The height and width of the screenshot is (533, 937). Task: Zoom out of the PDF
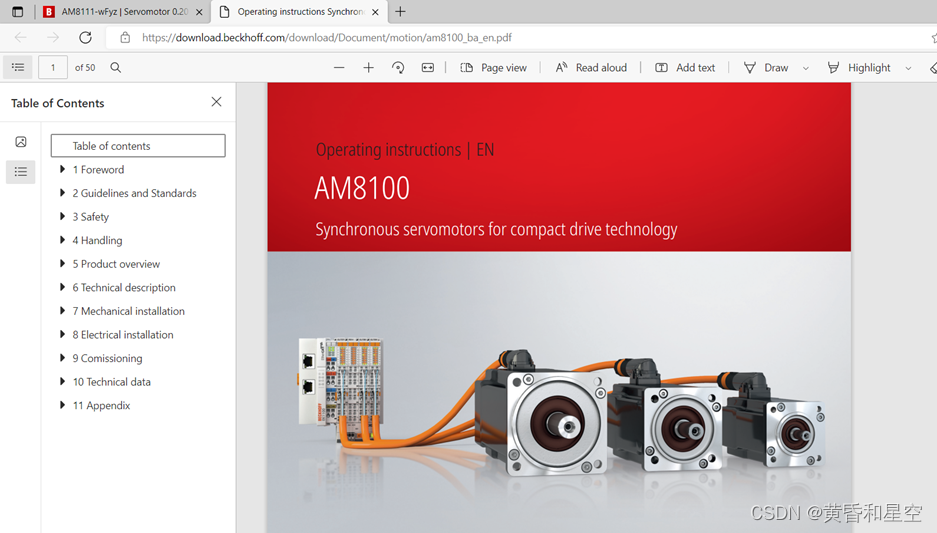pyautogui.click(x=339, y=68)
